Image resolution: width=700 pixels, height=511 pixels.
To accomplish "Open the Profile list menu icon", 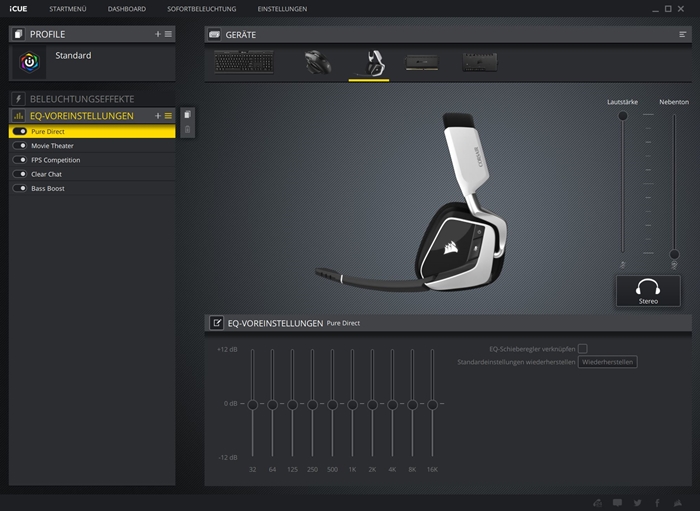I will point(168,34).
